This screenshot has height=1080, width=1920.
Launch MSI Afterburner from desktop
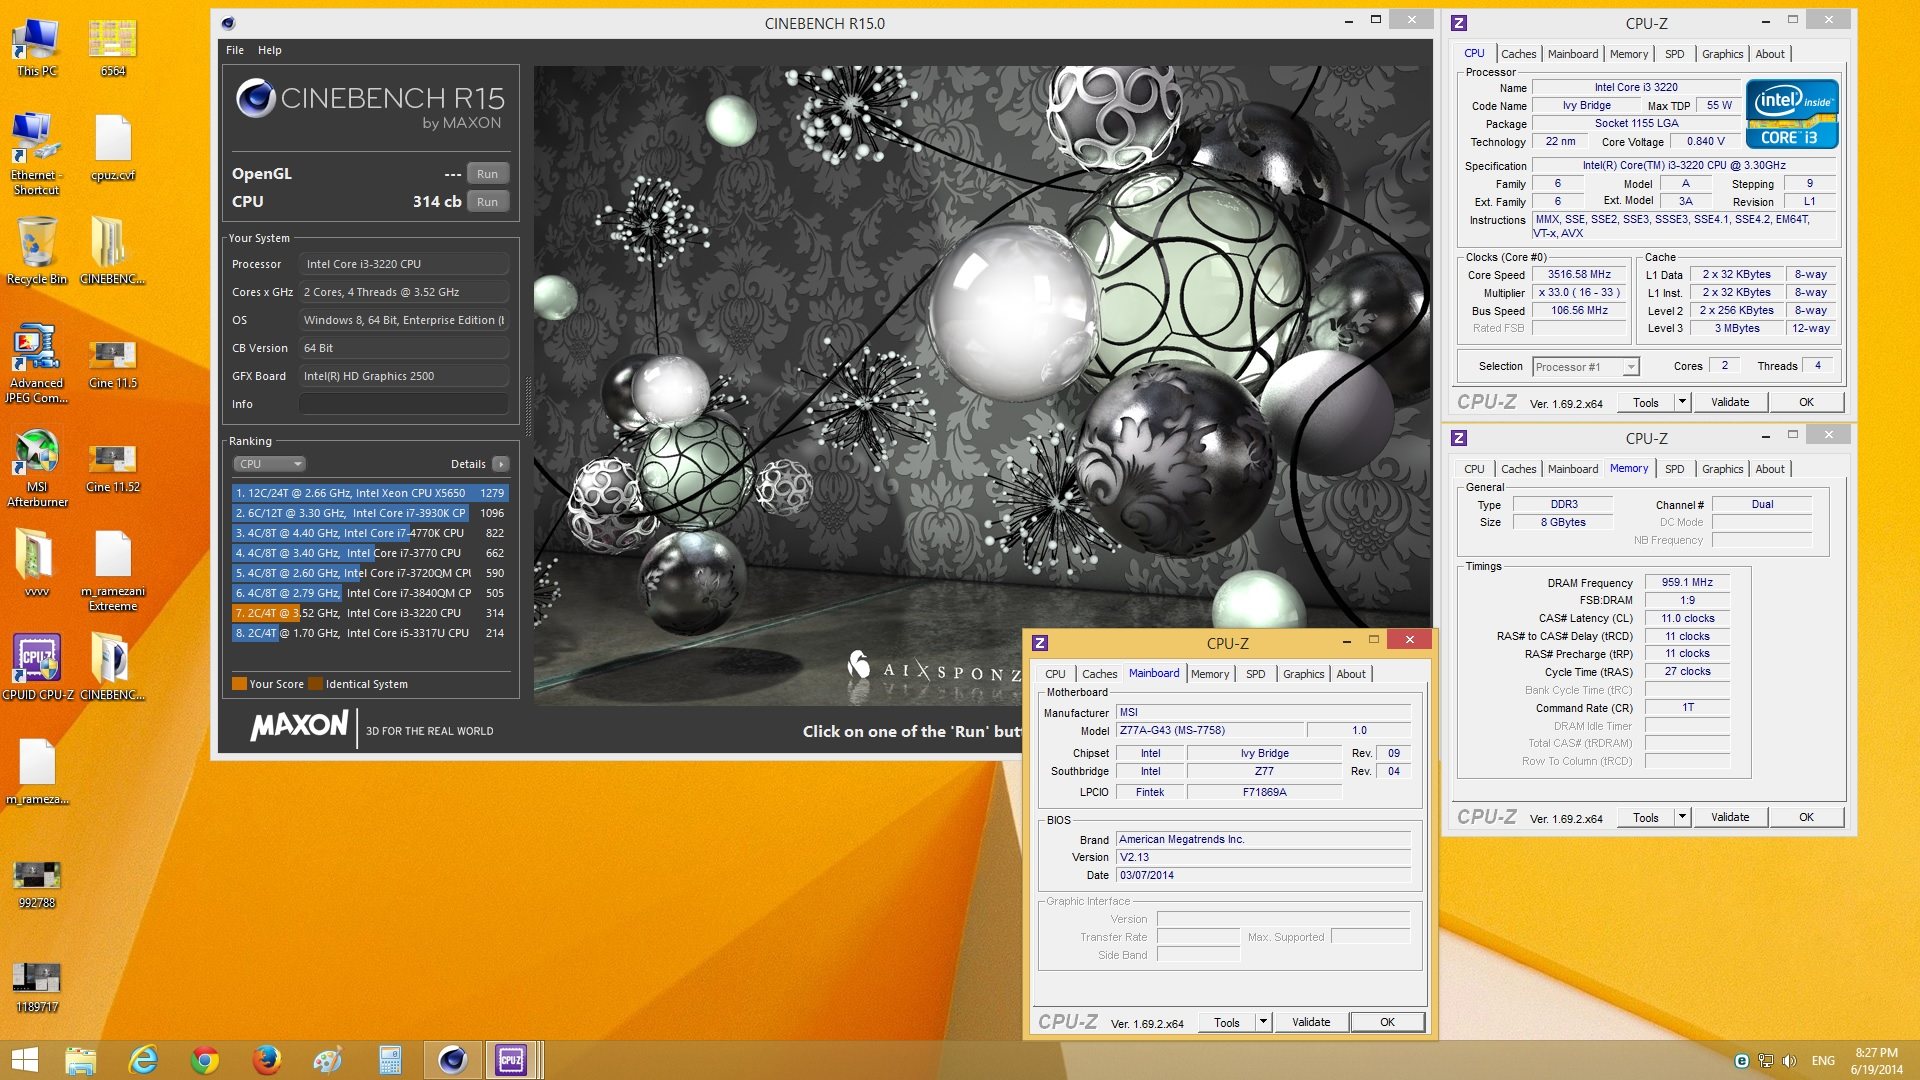pyautogui.click(x=36, y=468)
